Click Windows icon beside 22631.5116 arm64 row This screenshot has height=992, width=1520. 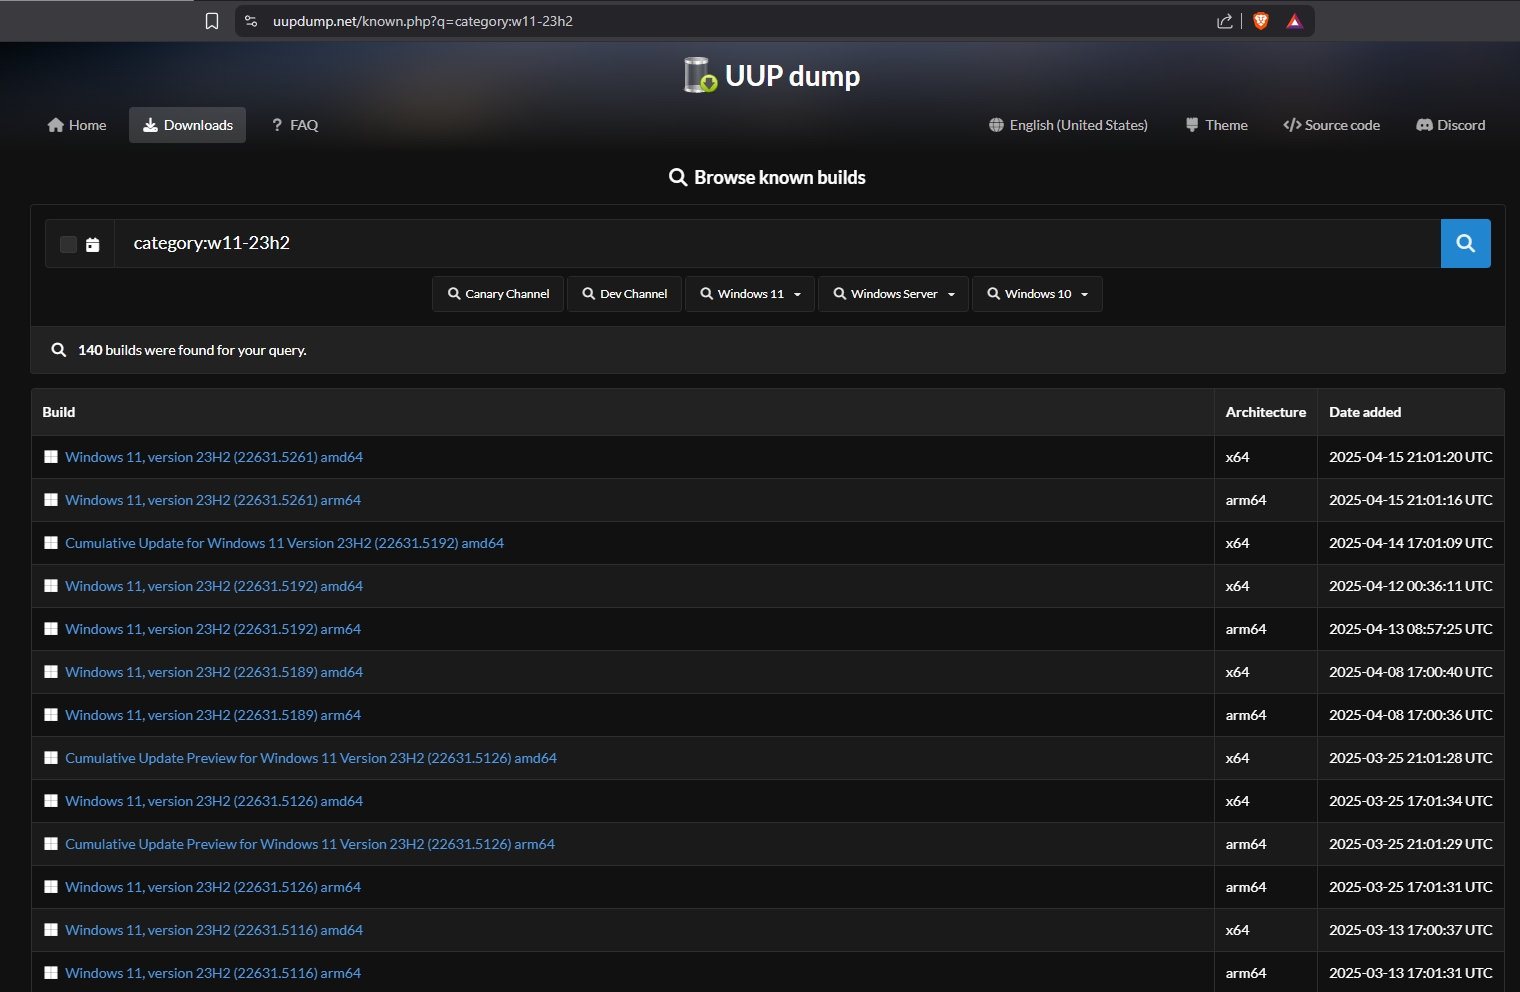[51, 973]
